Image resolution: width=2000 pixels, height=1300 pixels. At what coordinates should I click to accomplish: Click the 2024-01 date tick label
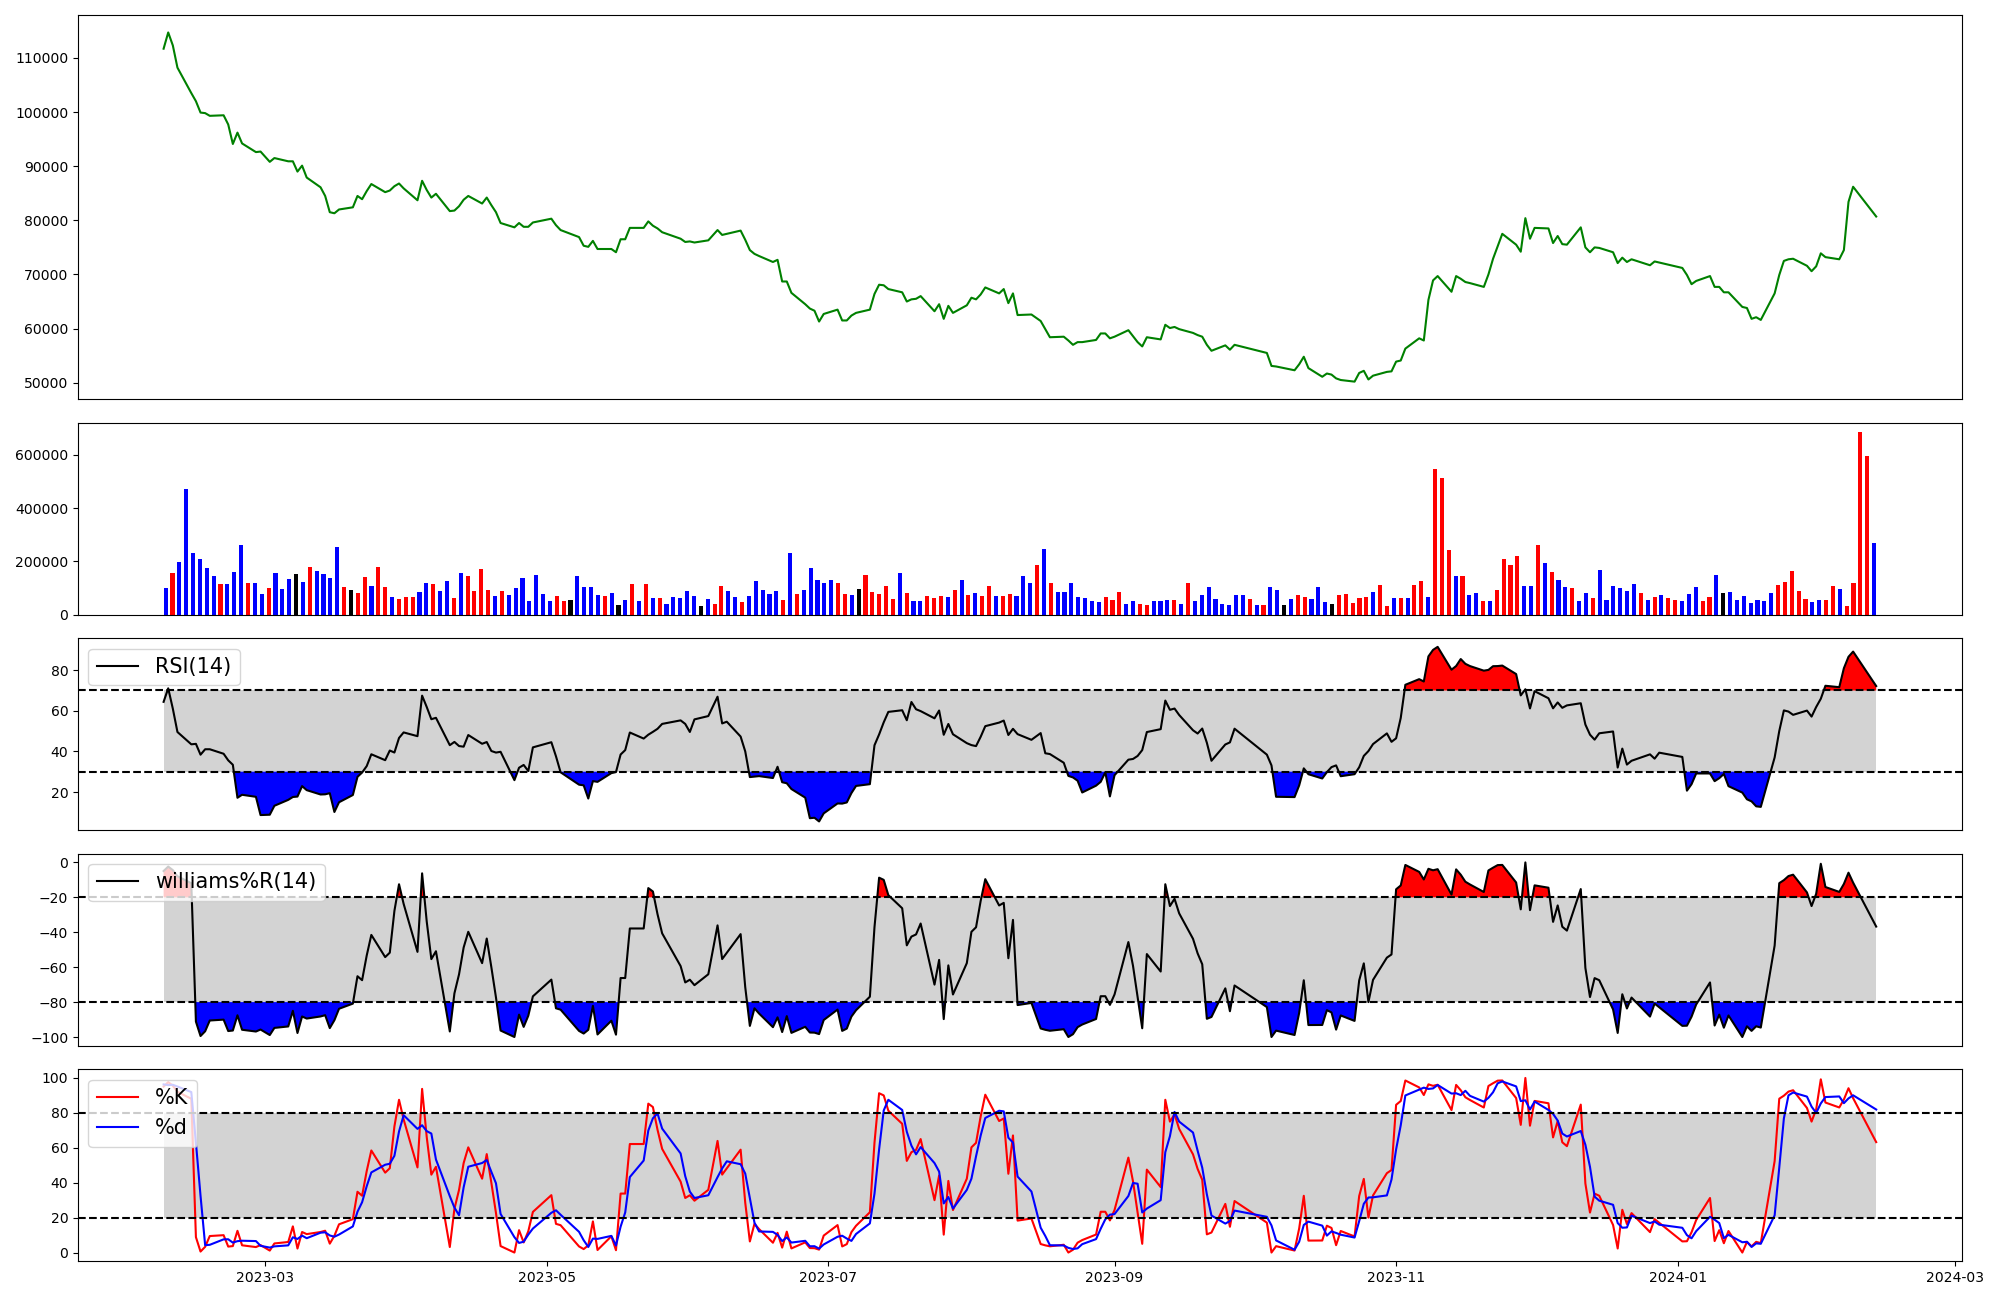[x=1677, y=1277]
